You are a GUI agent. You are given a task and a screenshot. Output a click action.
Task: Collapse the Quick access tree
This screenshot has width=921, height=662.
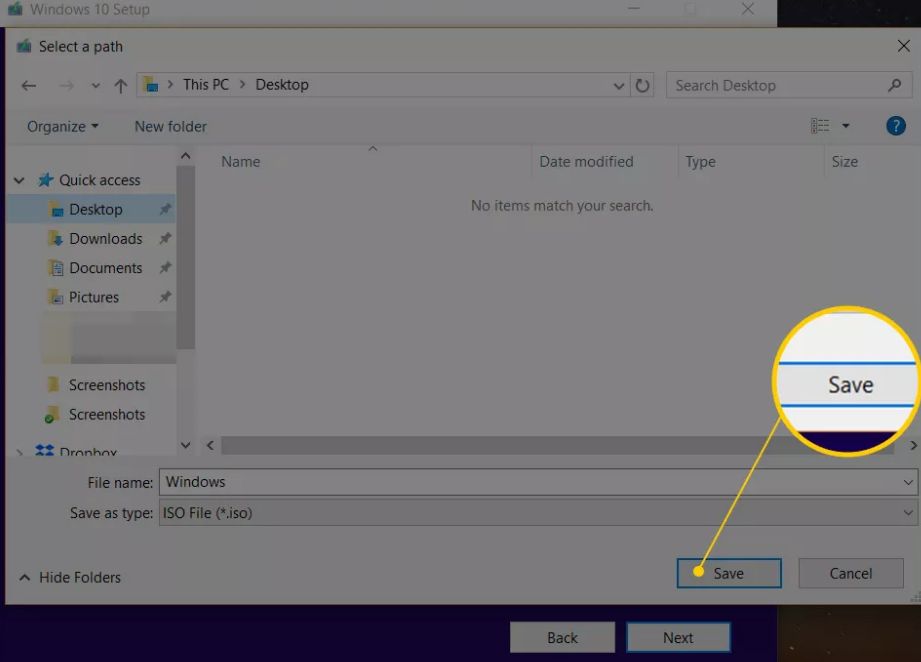point(19,181)
